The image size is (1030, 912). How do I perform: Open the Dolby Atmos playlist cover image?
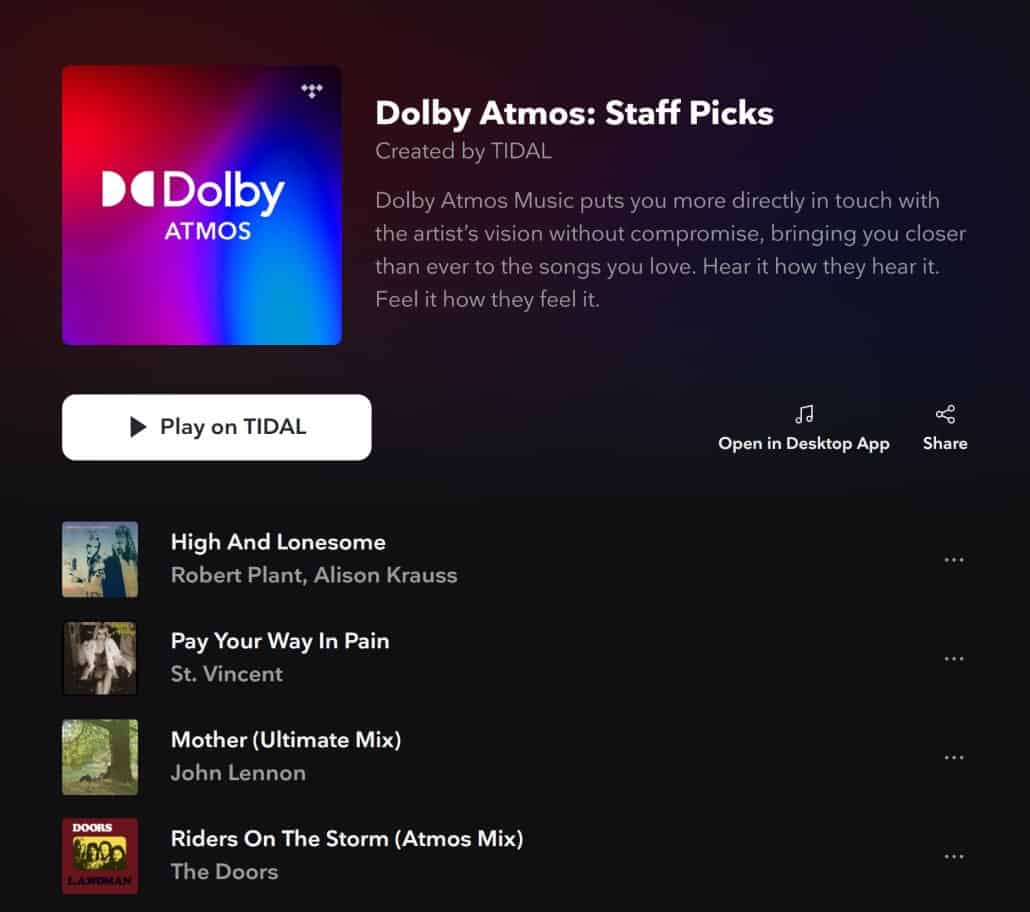tap(202, 205)
